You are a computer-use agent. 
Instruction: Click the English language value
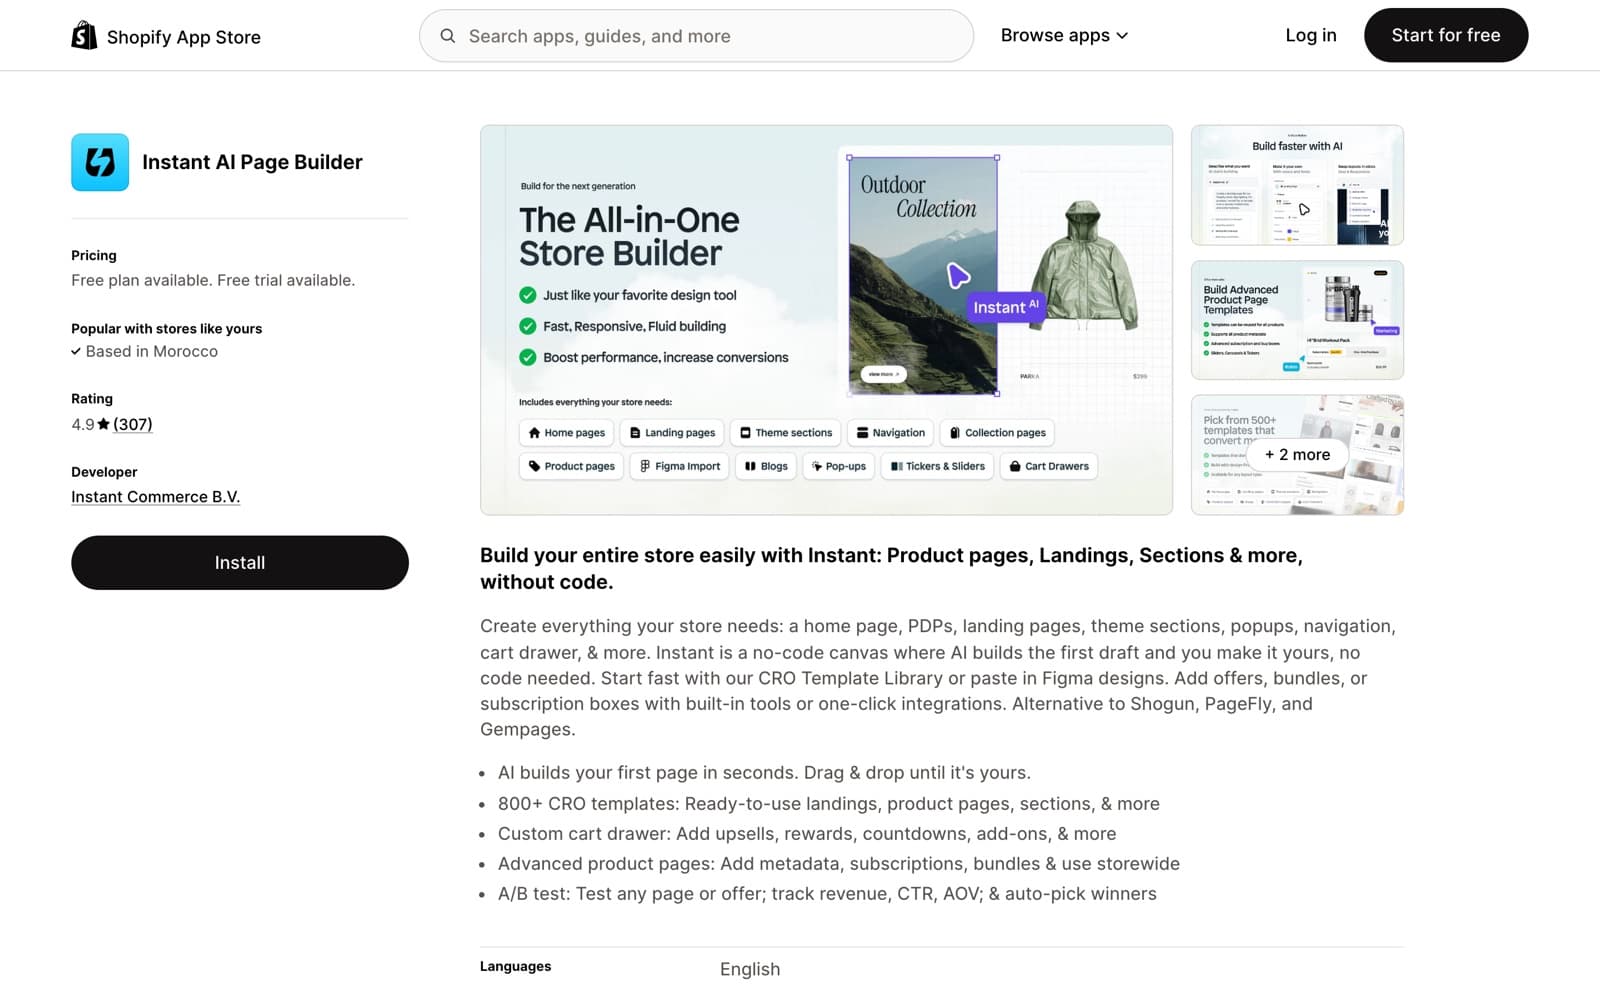750,969
